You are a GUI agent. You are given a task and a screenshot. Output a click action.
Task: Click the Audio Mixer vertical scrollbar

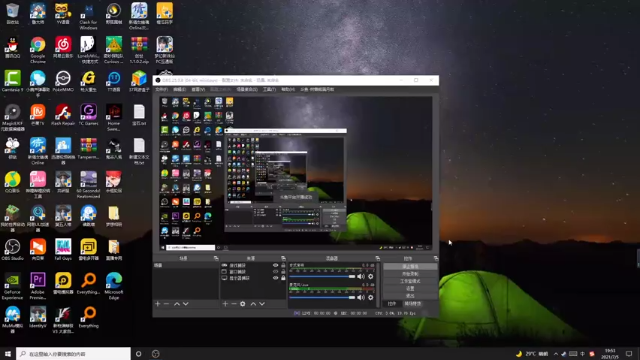(379, 285)
